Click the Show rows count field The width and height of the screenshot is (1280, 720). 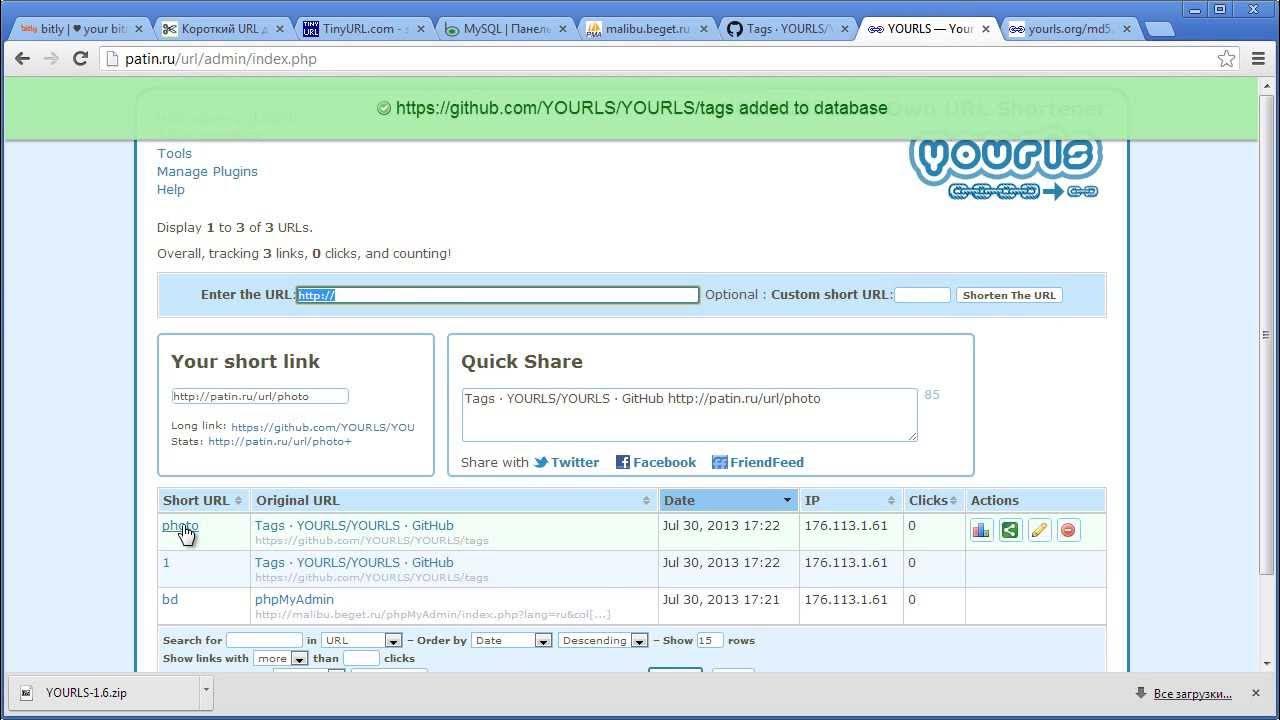pos(710,640)
